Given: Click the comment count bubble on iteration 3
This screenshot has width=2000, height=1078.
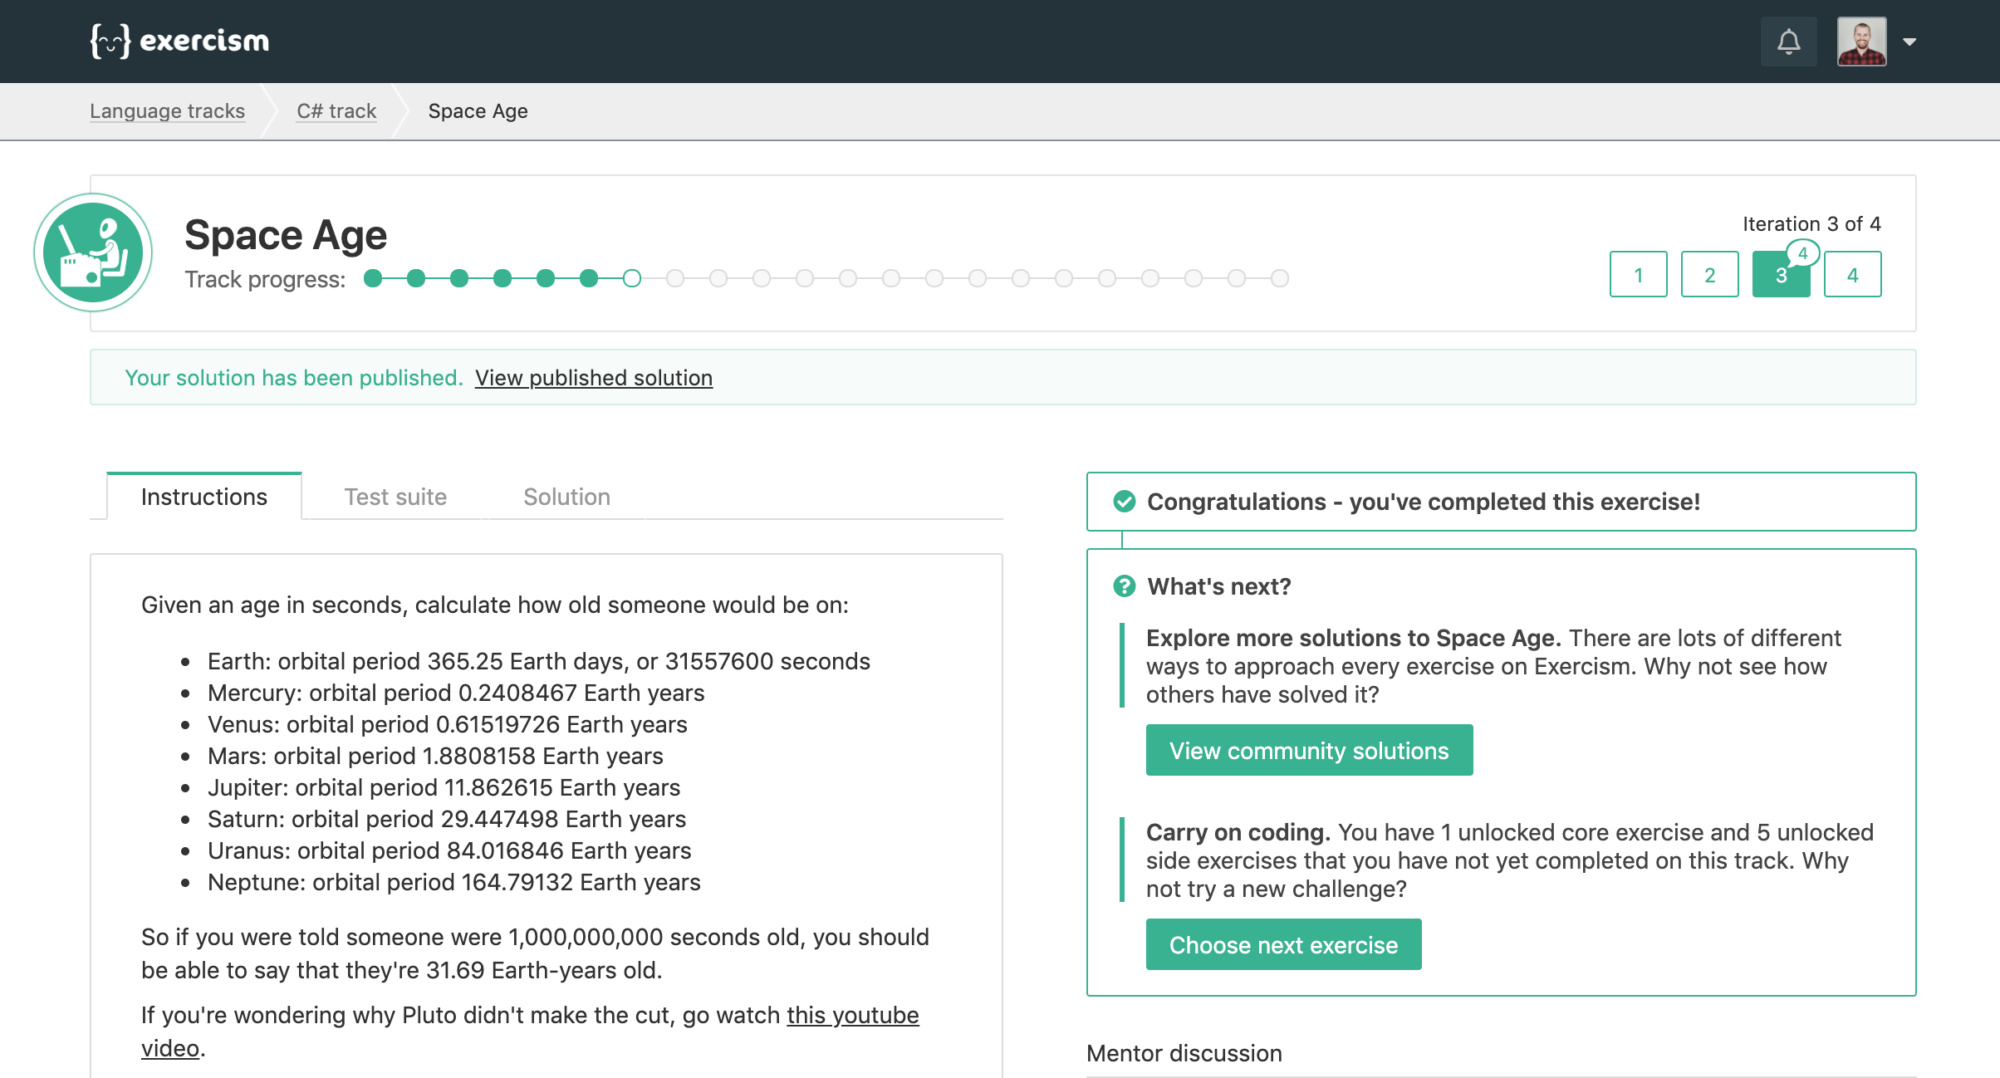Looking at the screenshot, I should tap(1802, 253).
